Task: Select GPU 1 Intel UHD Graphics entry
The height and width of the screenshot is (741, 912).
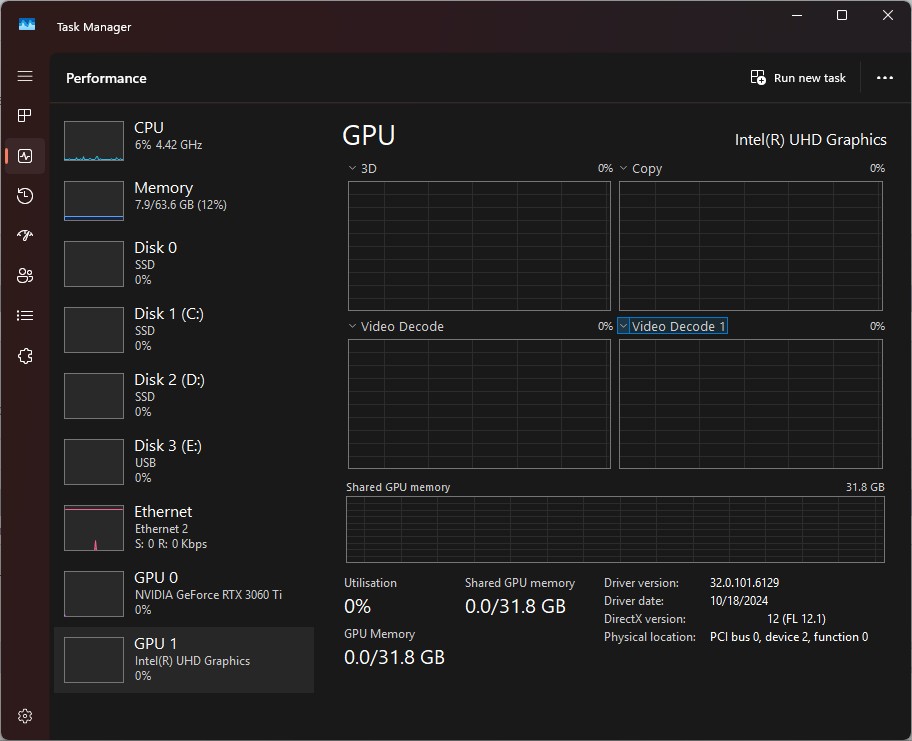Action: click(x=184, y=660)
